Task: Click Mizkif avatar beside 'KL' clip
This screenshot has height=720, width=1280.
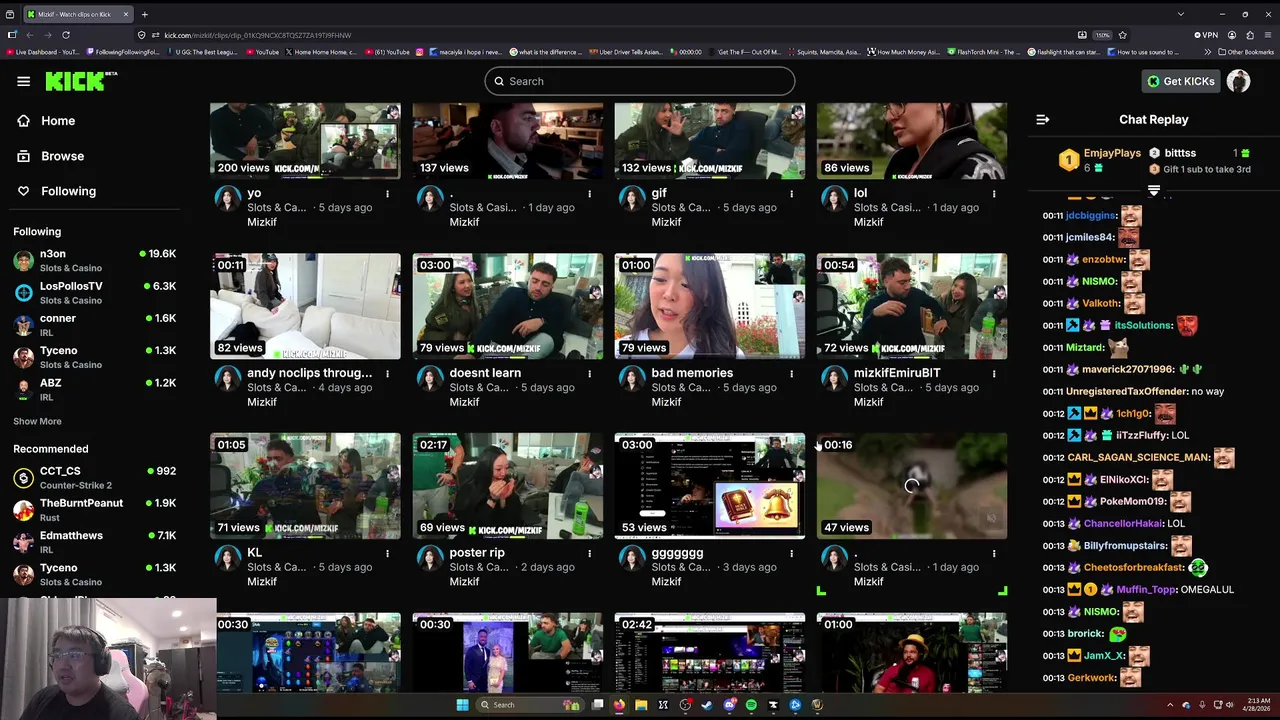Action: 228,558
